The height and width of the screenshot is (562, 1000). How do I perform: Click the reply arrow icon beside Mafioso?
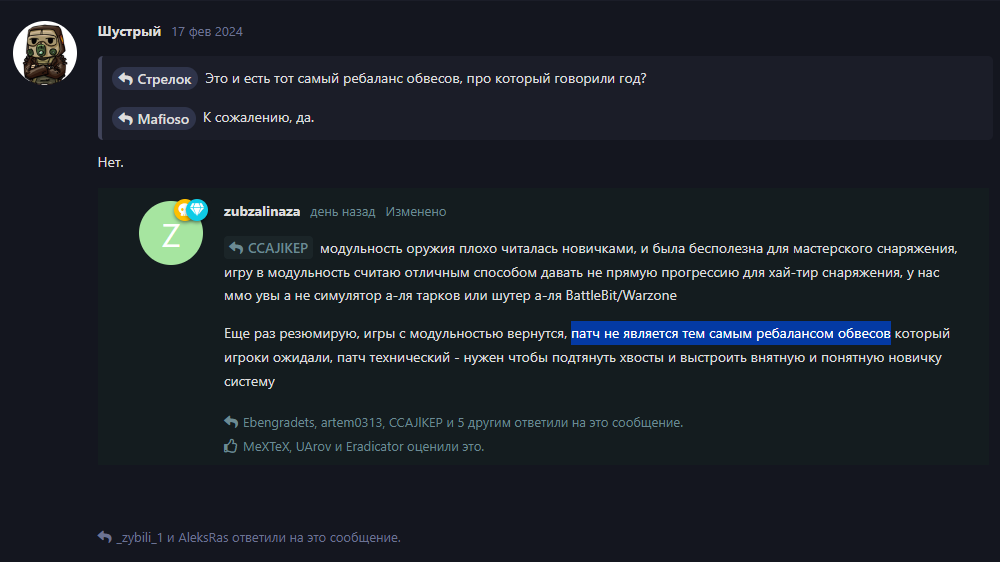click(125, 119)
